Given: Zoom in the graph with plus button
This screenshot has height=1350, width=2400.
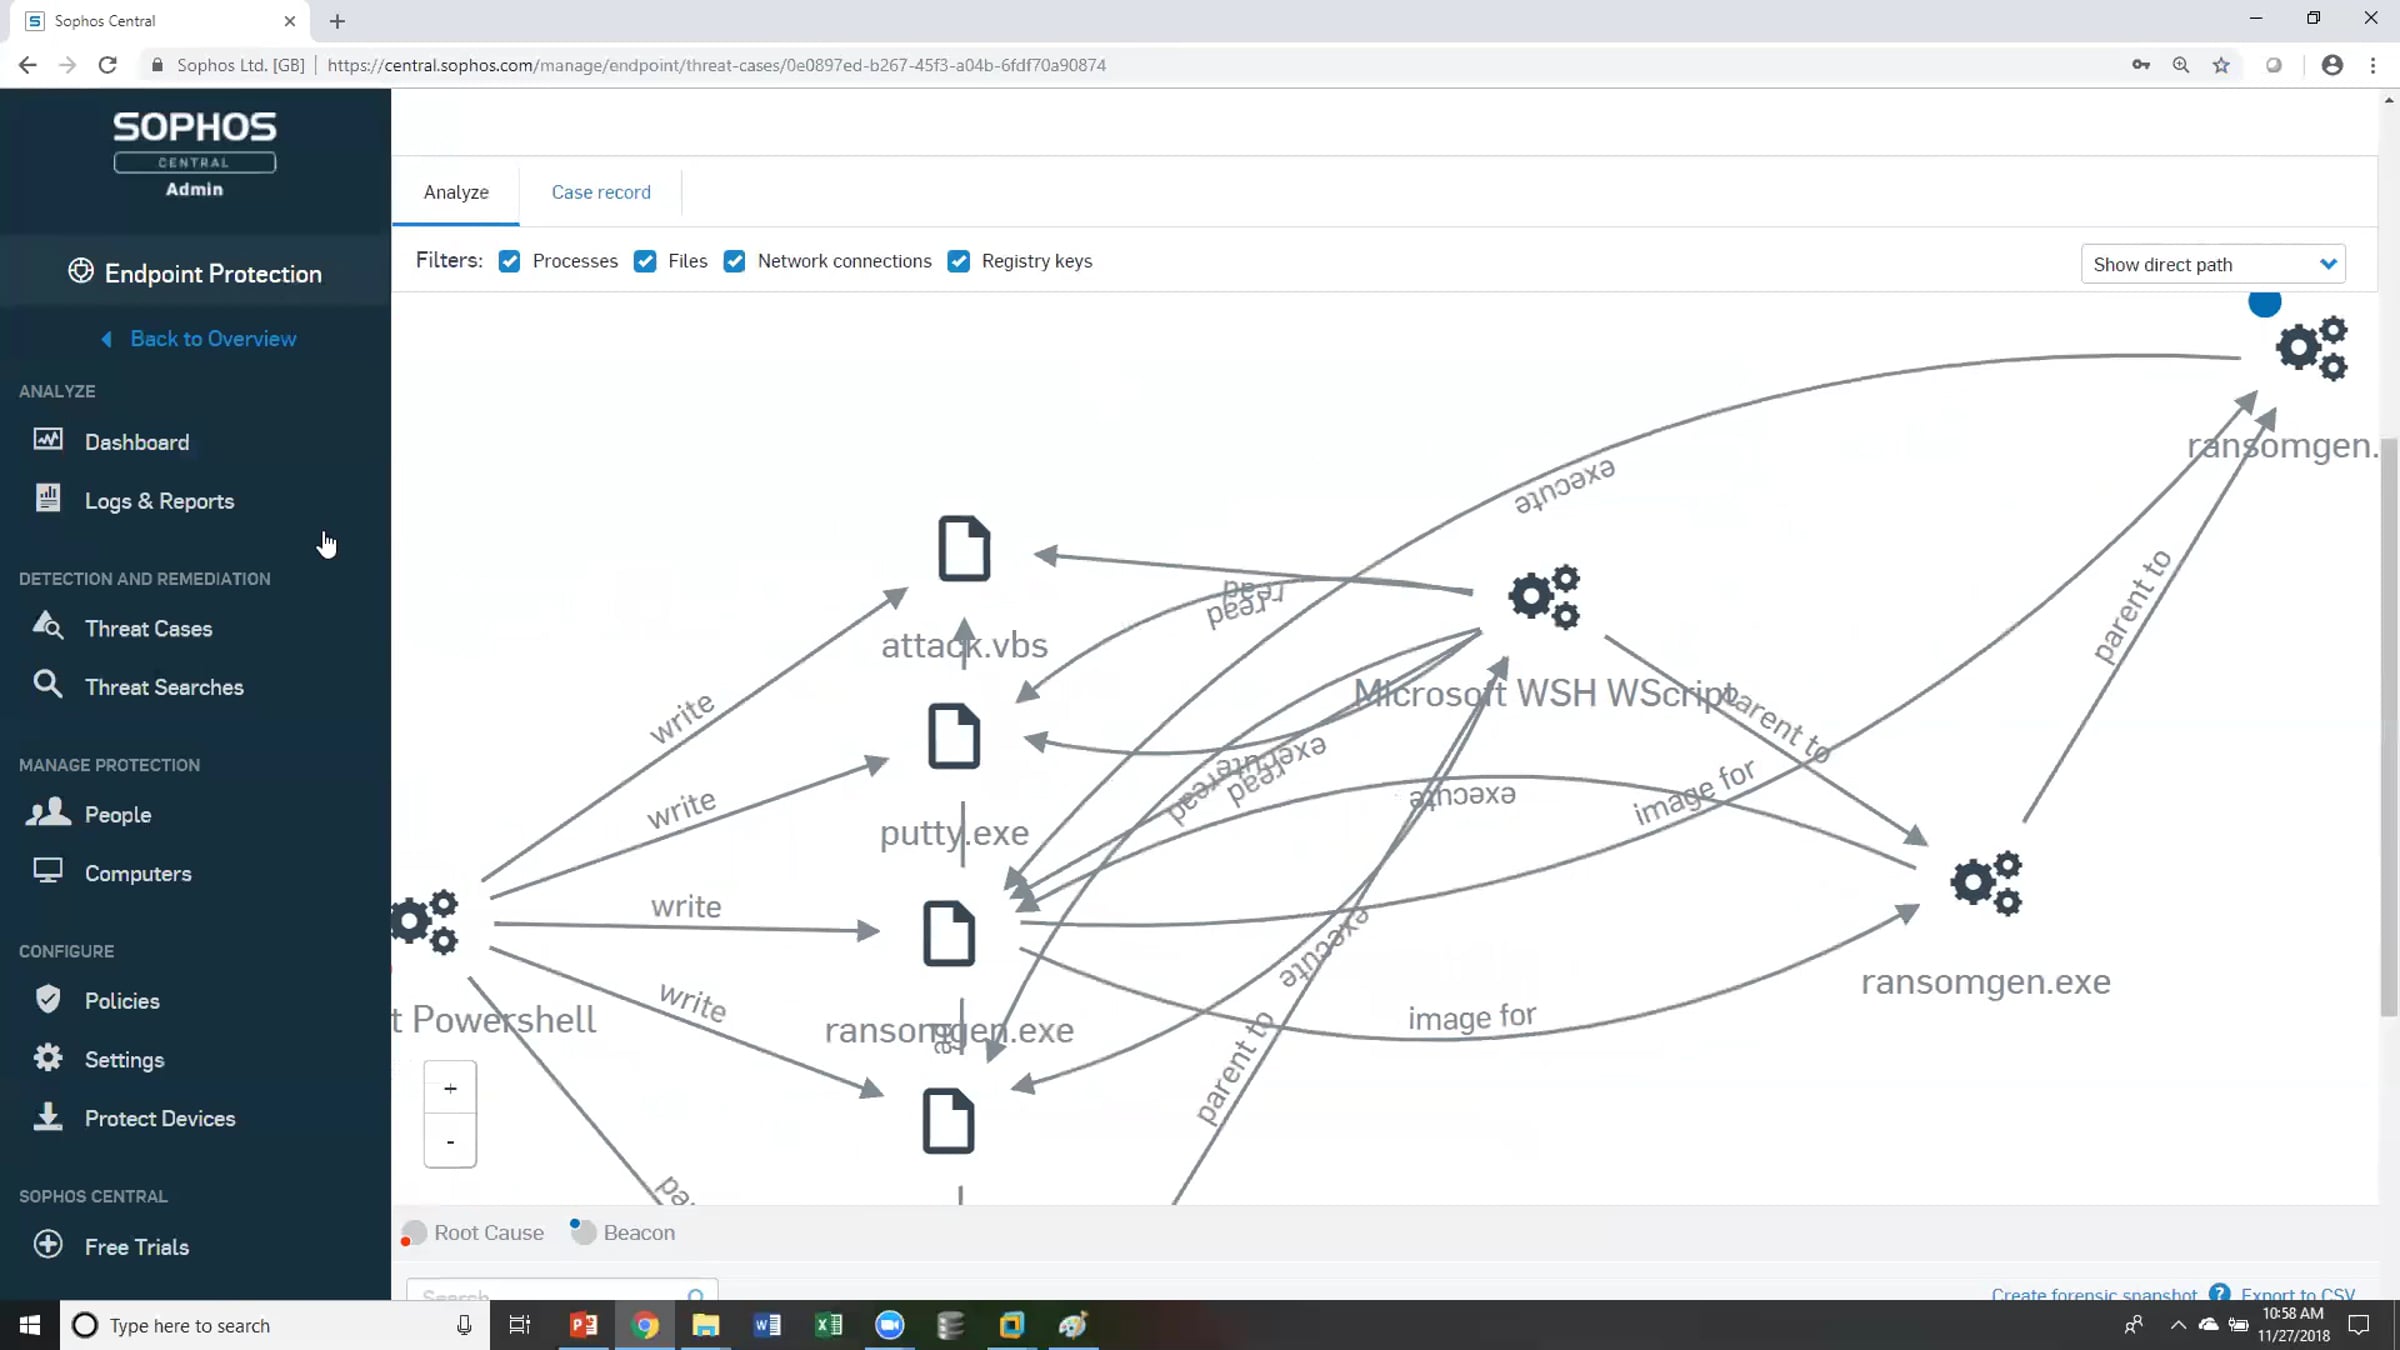Looking at the screenshot, I should tap(450, 1088).
